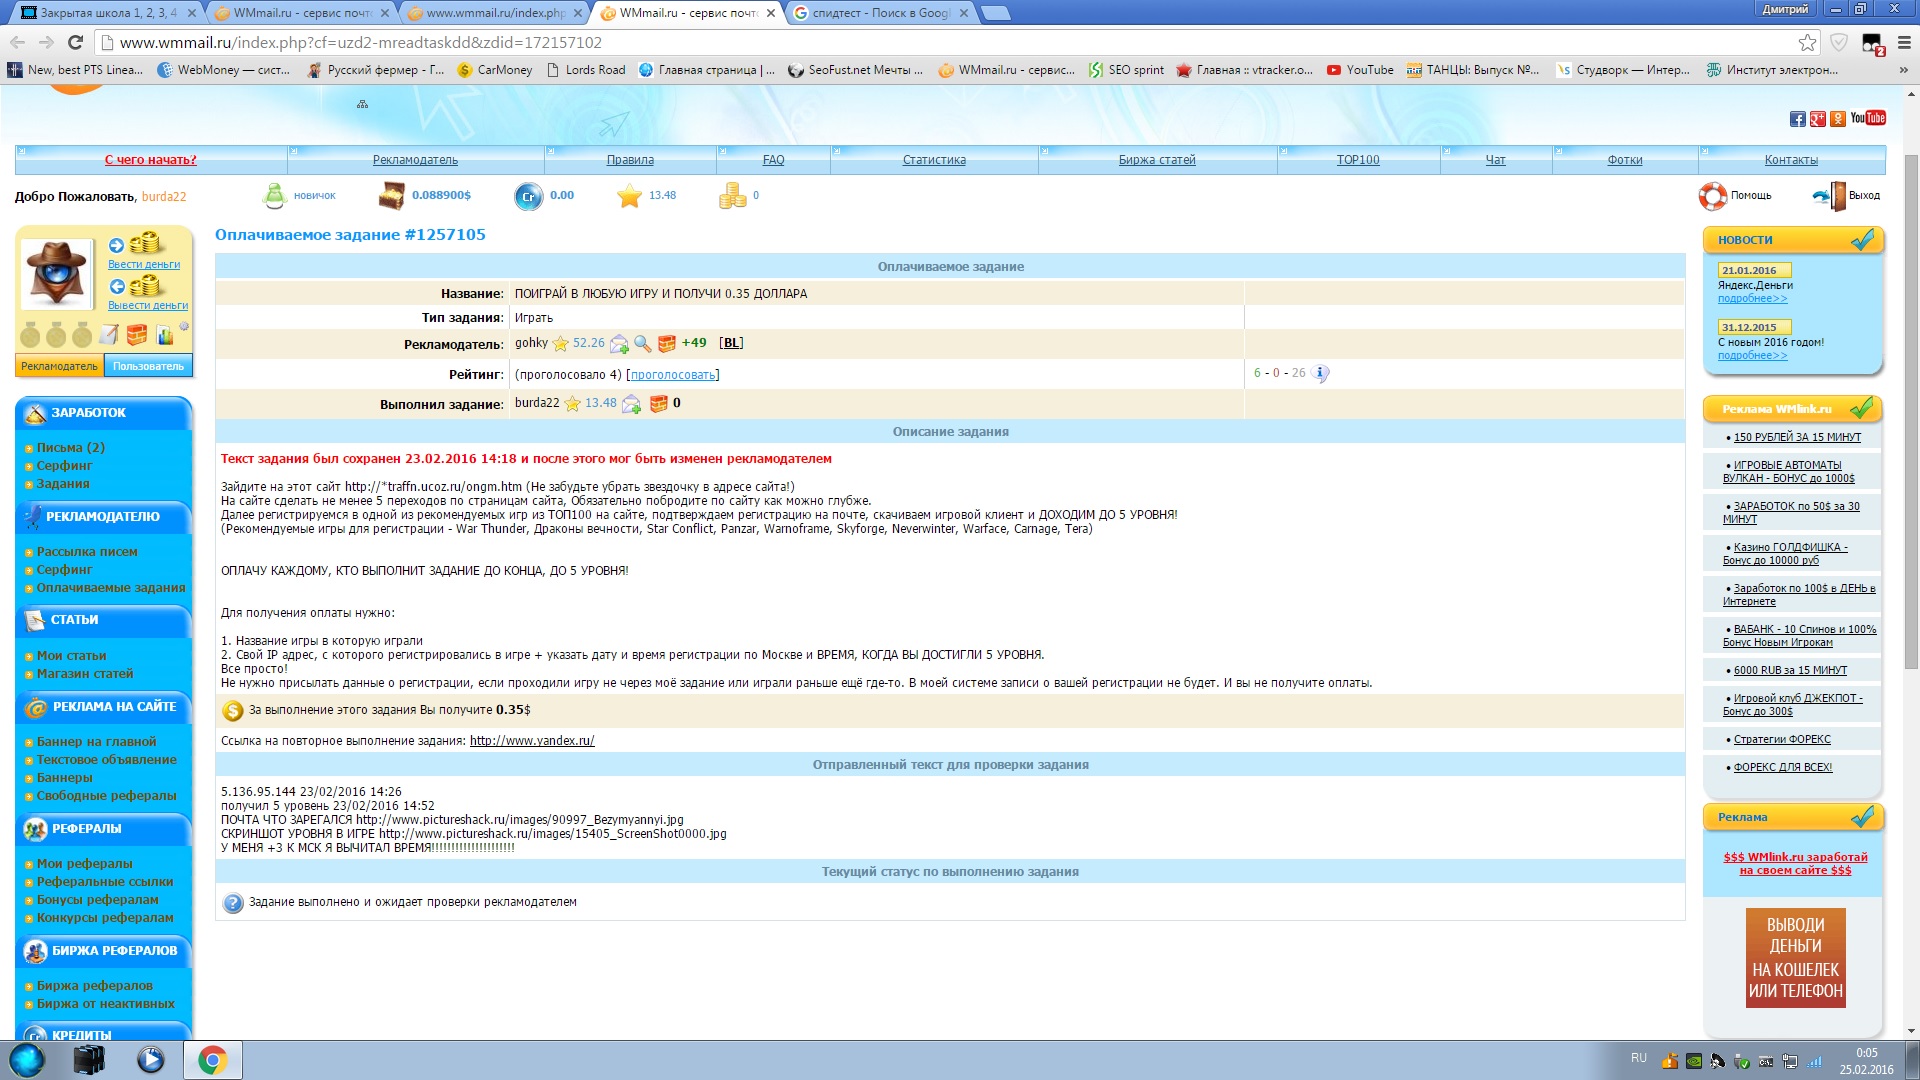Viewport: 1920px width, 1080px height.
Task: Click the Chrome bookmark star icon
Action: coord(1807,42)
